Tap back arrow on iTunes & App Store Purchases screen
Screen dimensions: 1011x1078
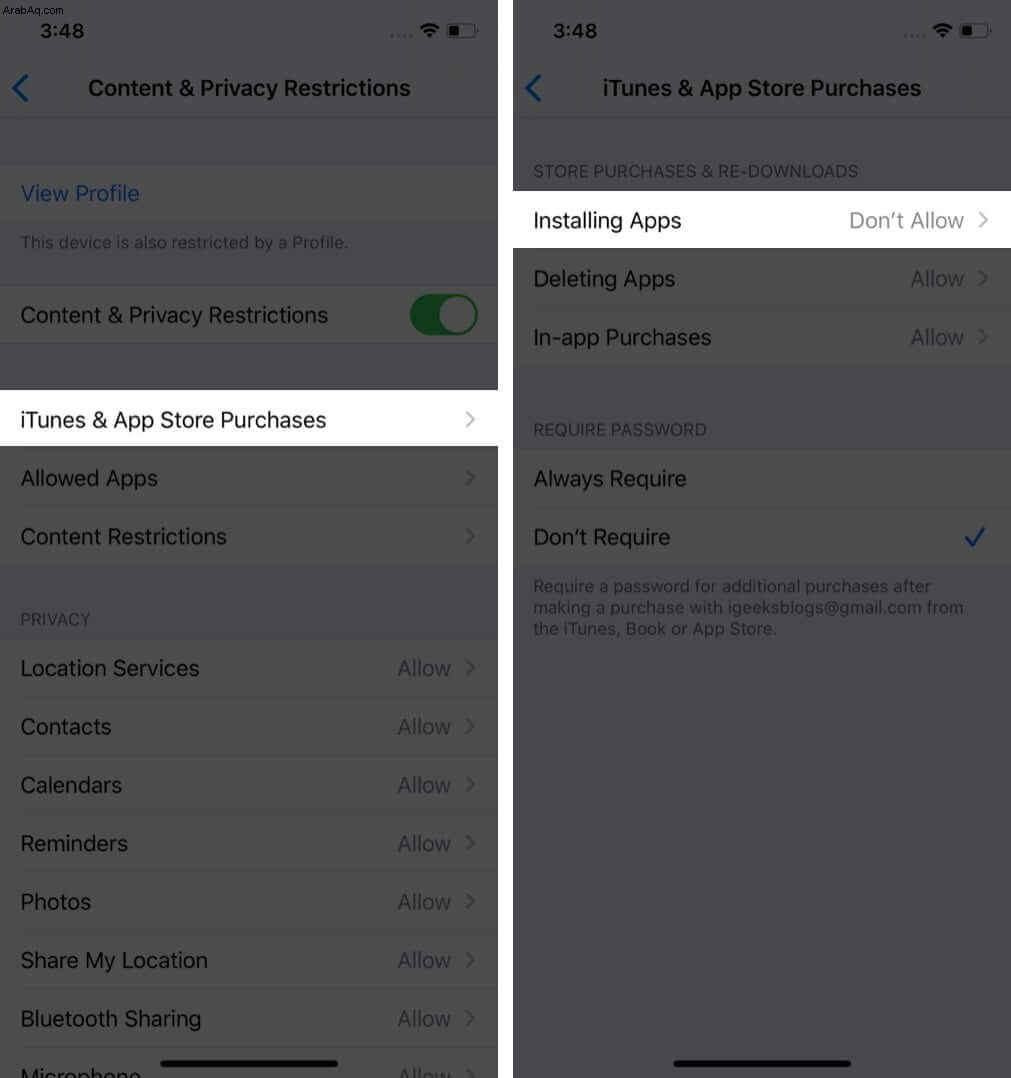[x=534, y=89]
